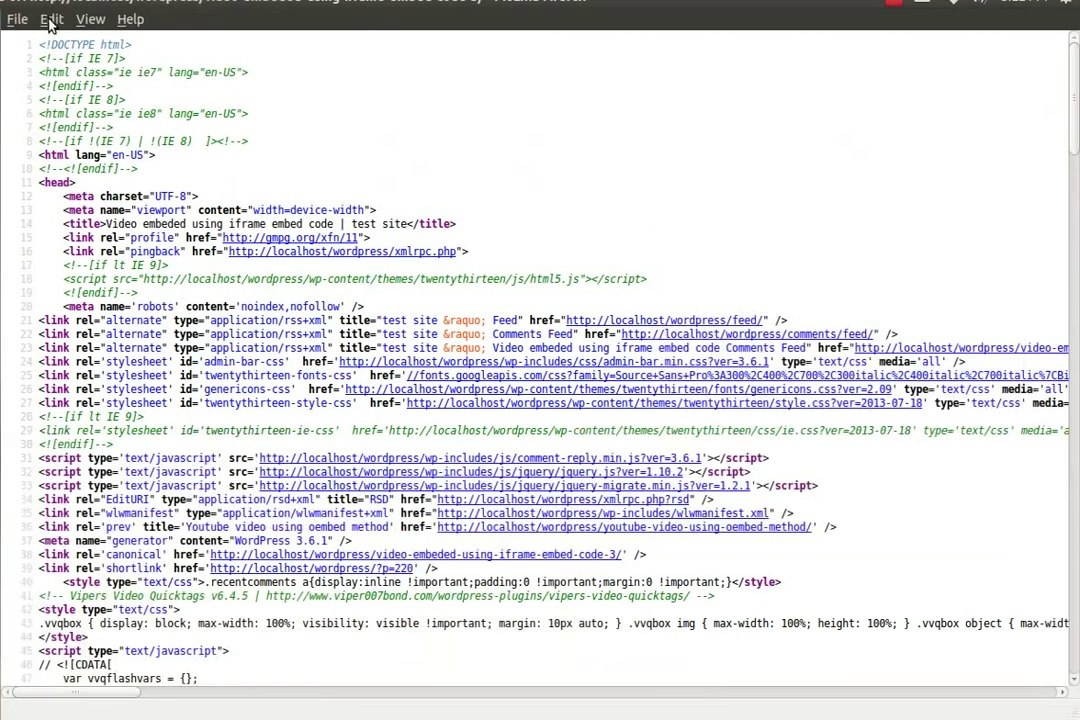Follow the gmpg.org/xfn/11 profile link
The width and height of the screenshot is (1080, 720).
click(x=290, y=238)
